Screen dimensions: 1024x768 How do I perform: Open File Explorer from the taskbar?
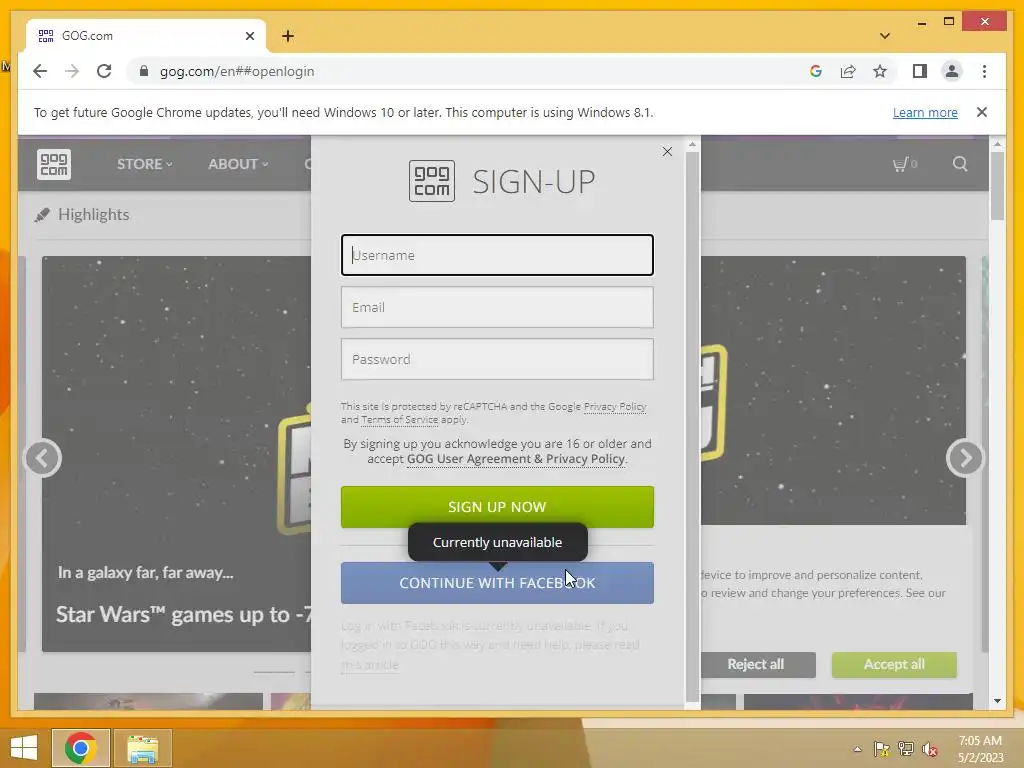coord(142,748)
